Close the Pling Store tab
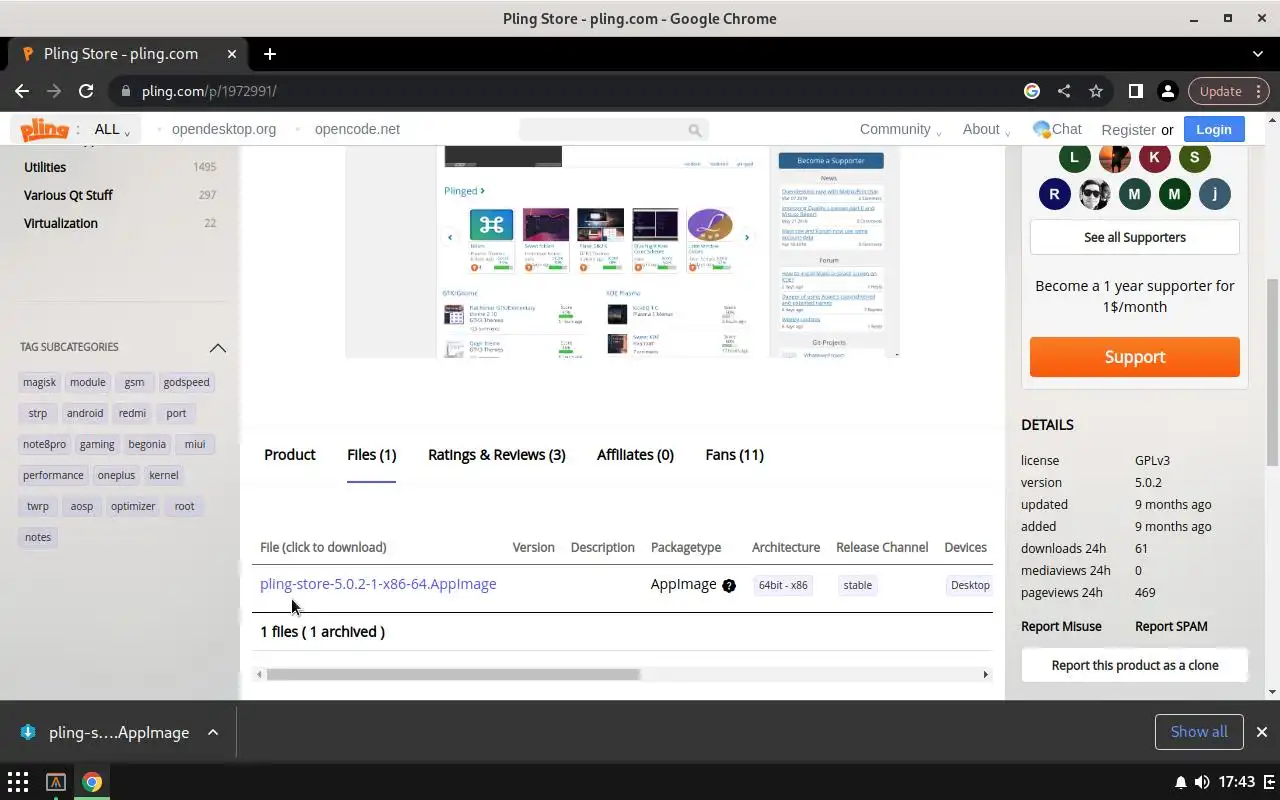The width and height of the screenshot is (1280, 800). 232,54
